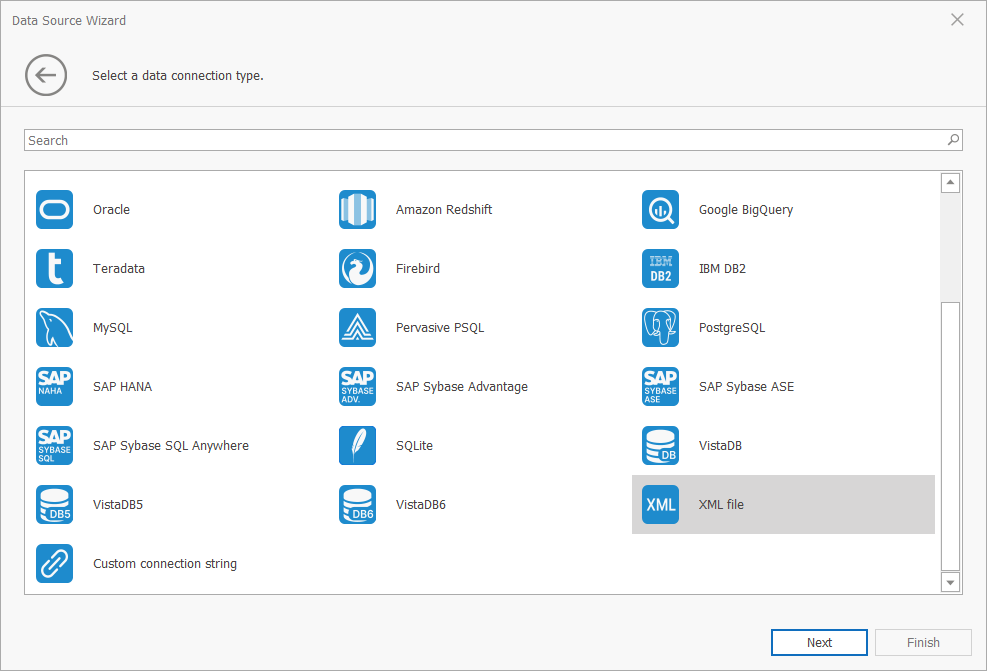This screenshot has width=987, height=671.
Task: Select the Oracle database icon
Action: (x=55, y=210)
